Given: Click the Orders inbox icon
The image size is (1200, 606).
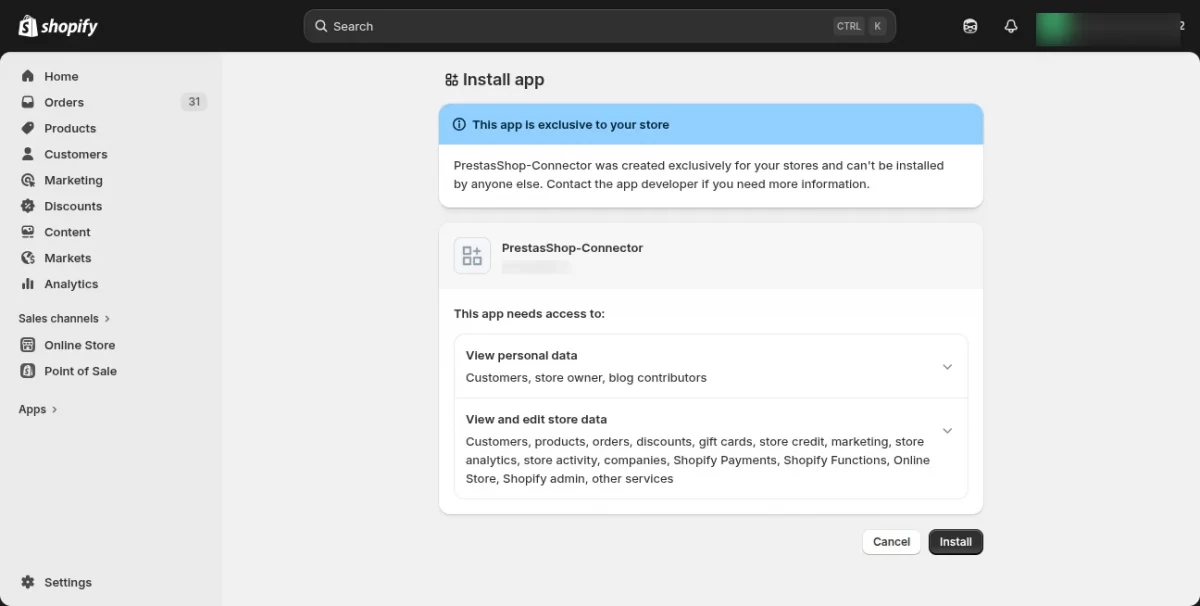Looking at the screenshot, I should coord(28,102).
